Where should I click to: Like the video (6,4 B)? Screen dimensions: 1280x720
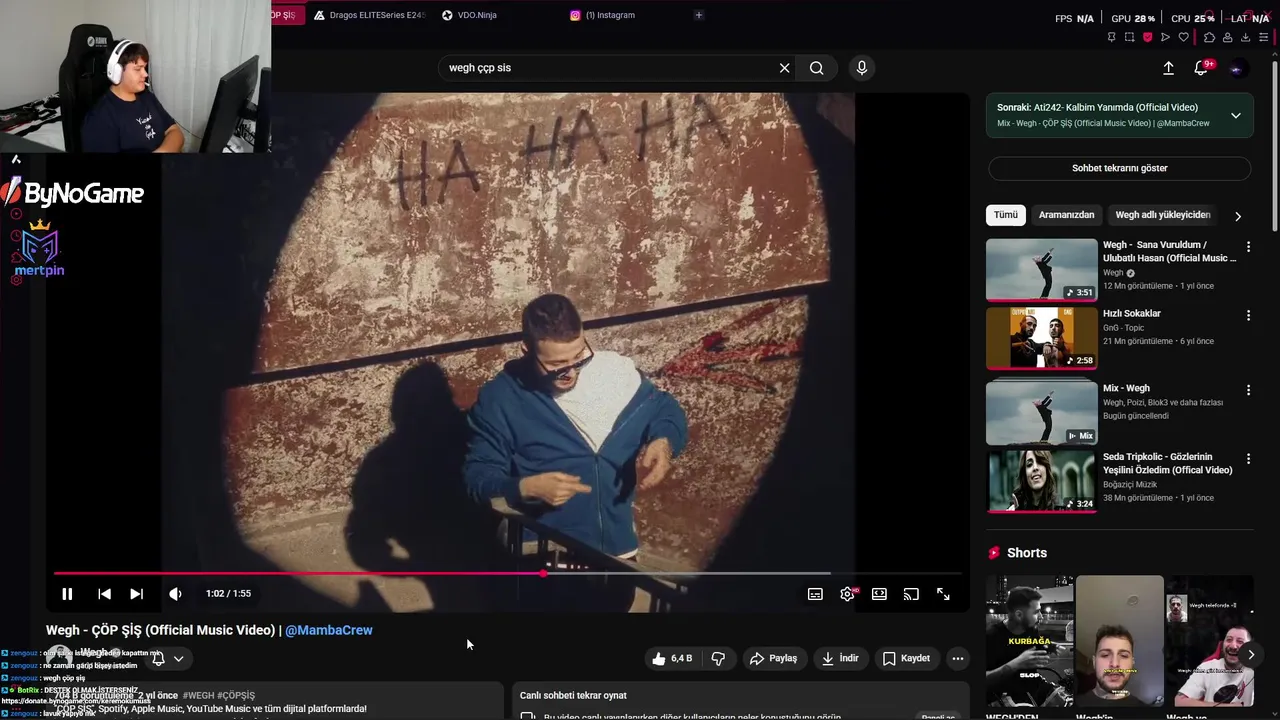tap(672, 658)
